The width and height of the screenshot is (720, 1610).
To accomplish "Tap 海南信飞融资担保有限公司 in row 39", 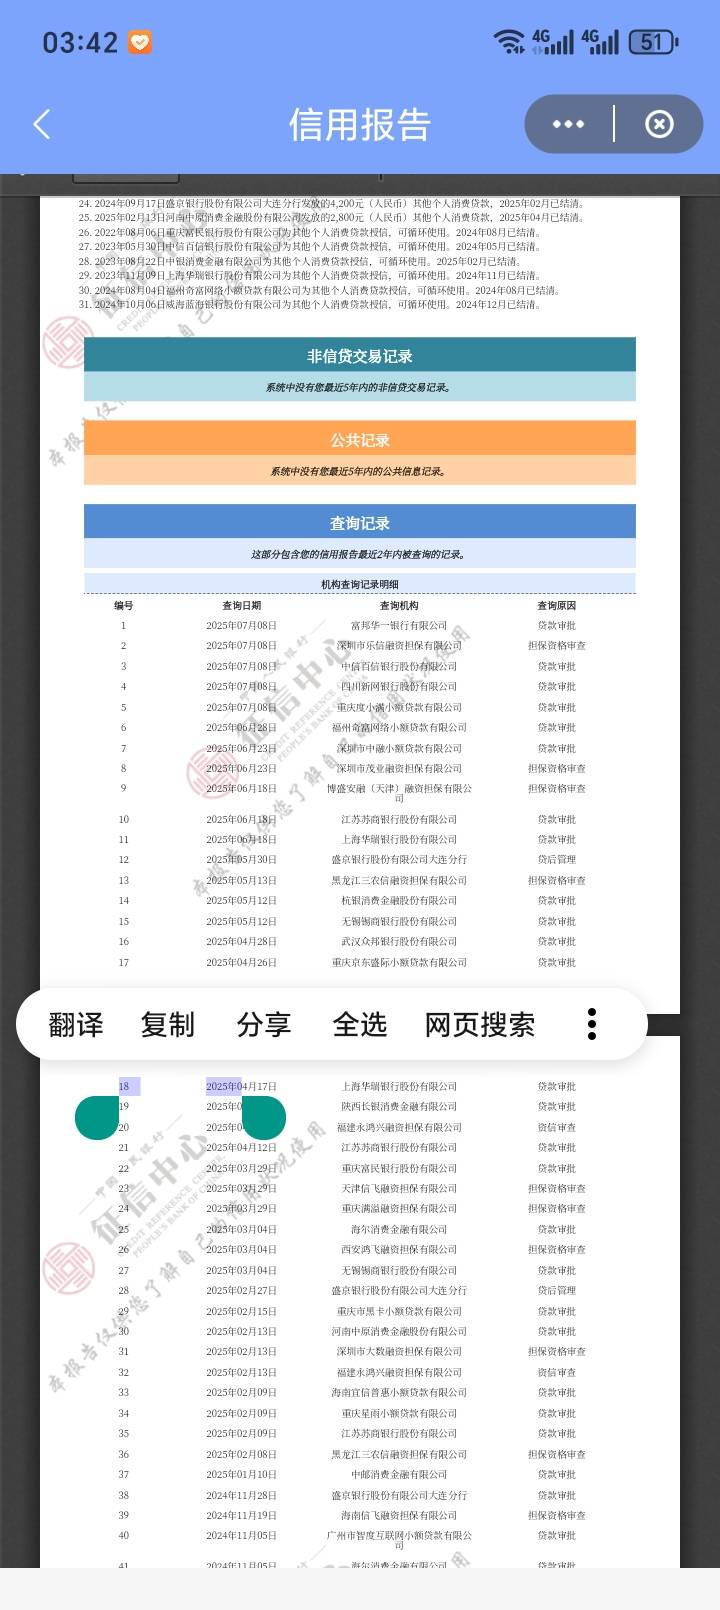I will pyautogui.click(x=399, y=1516).
